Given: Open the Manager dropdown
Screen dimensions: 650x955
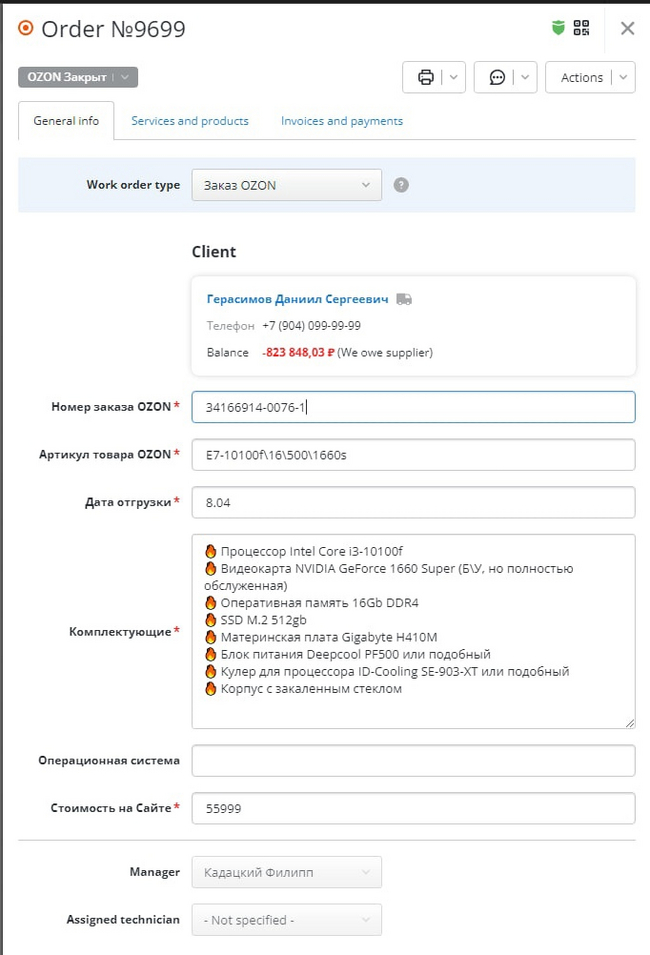Looking at the screenshot, I should [286, 873].
